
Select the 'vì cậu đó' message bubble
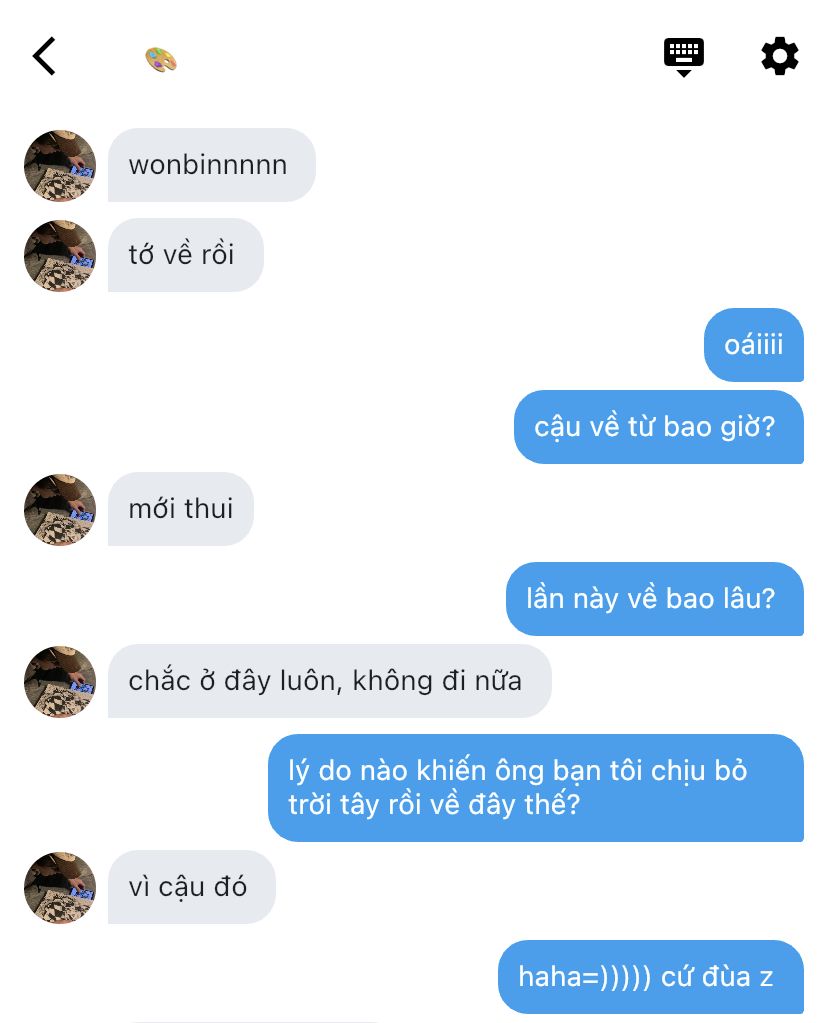pos(192,887)
